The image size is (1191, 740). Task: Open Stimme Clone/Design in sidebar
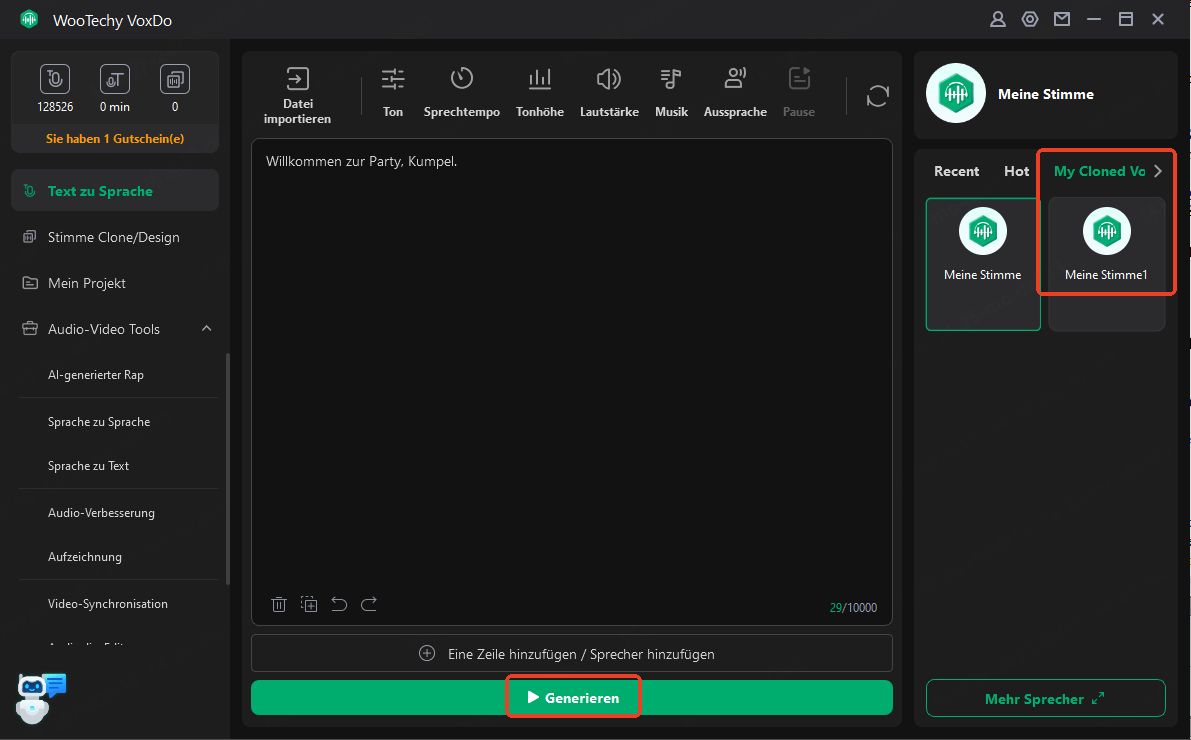[114, 237]
